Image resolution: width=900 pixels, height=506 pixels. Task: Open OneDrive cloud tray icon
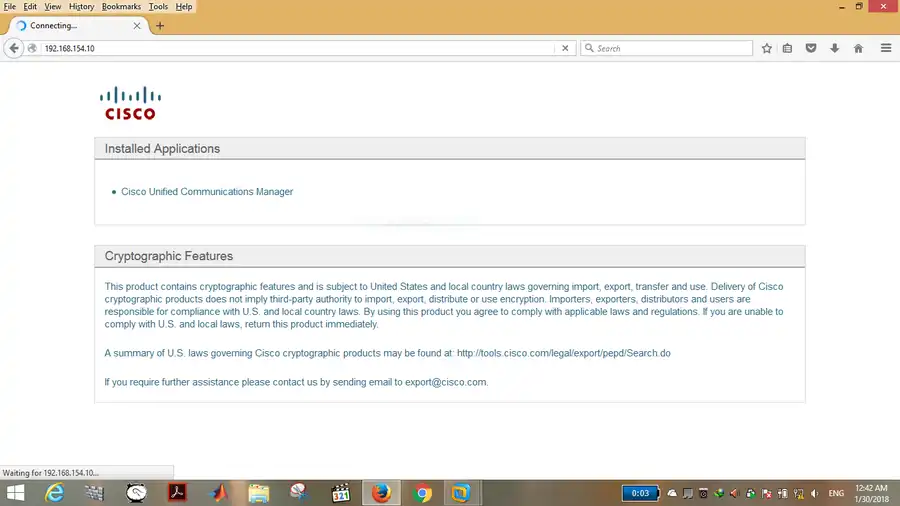click(x=672, y=493)
